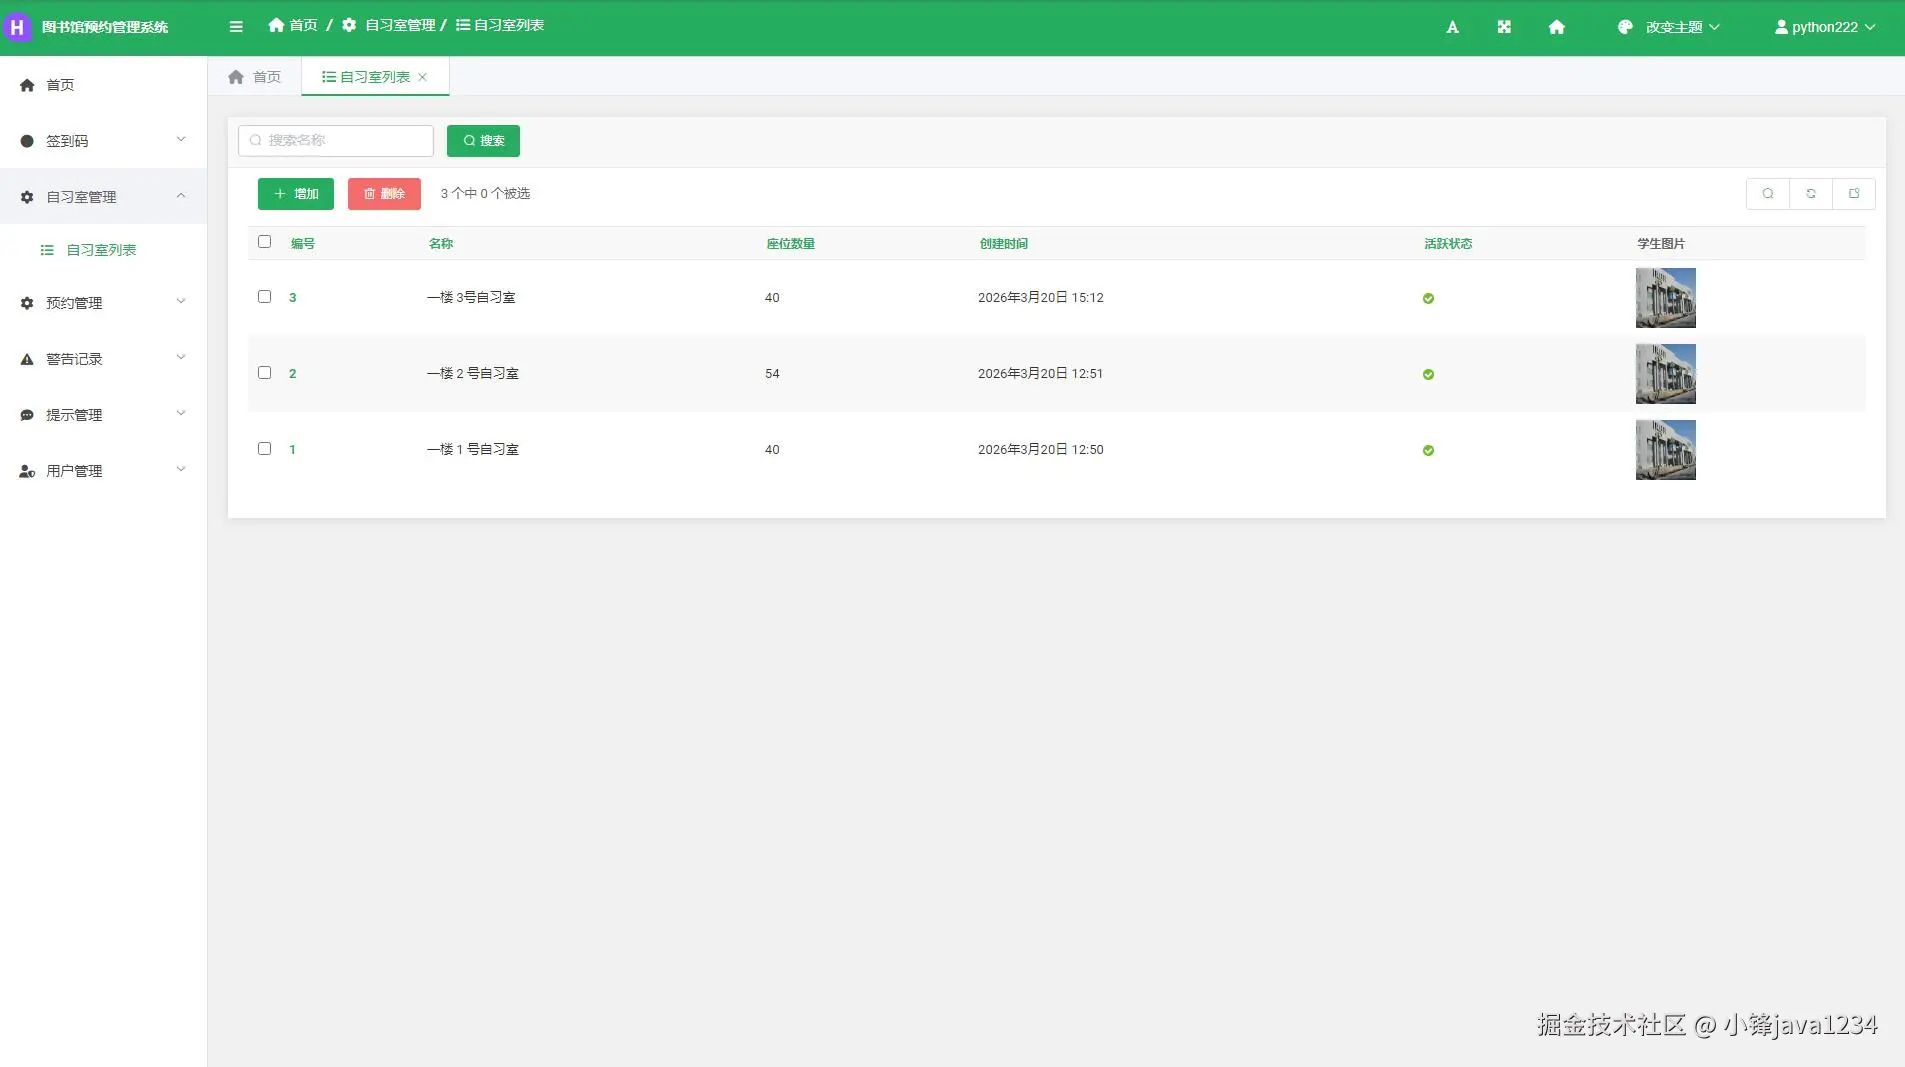This screenshot has height=1067, width=1905.
Task: Click the name cell 一楼 2 号自习室
Action: [473, 374]
